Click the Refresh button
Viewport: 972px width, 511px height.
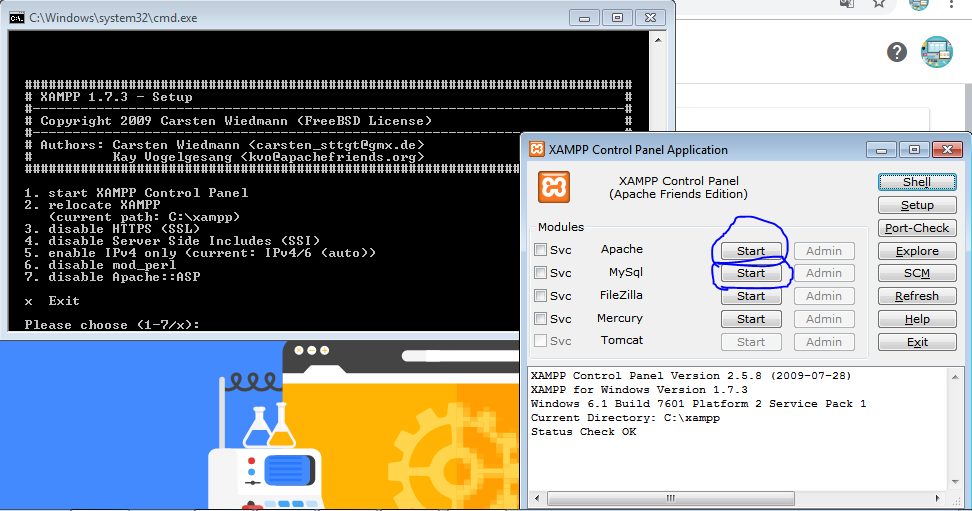917,296
